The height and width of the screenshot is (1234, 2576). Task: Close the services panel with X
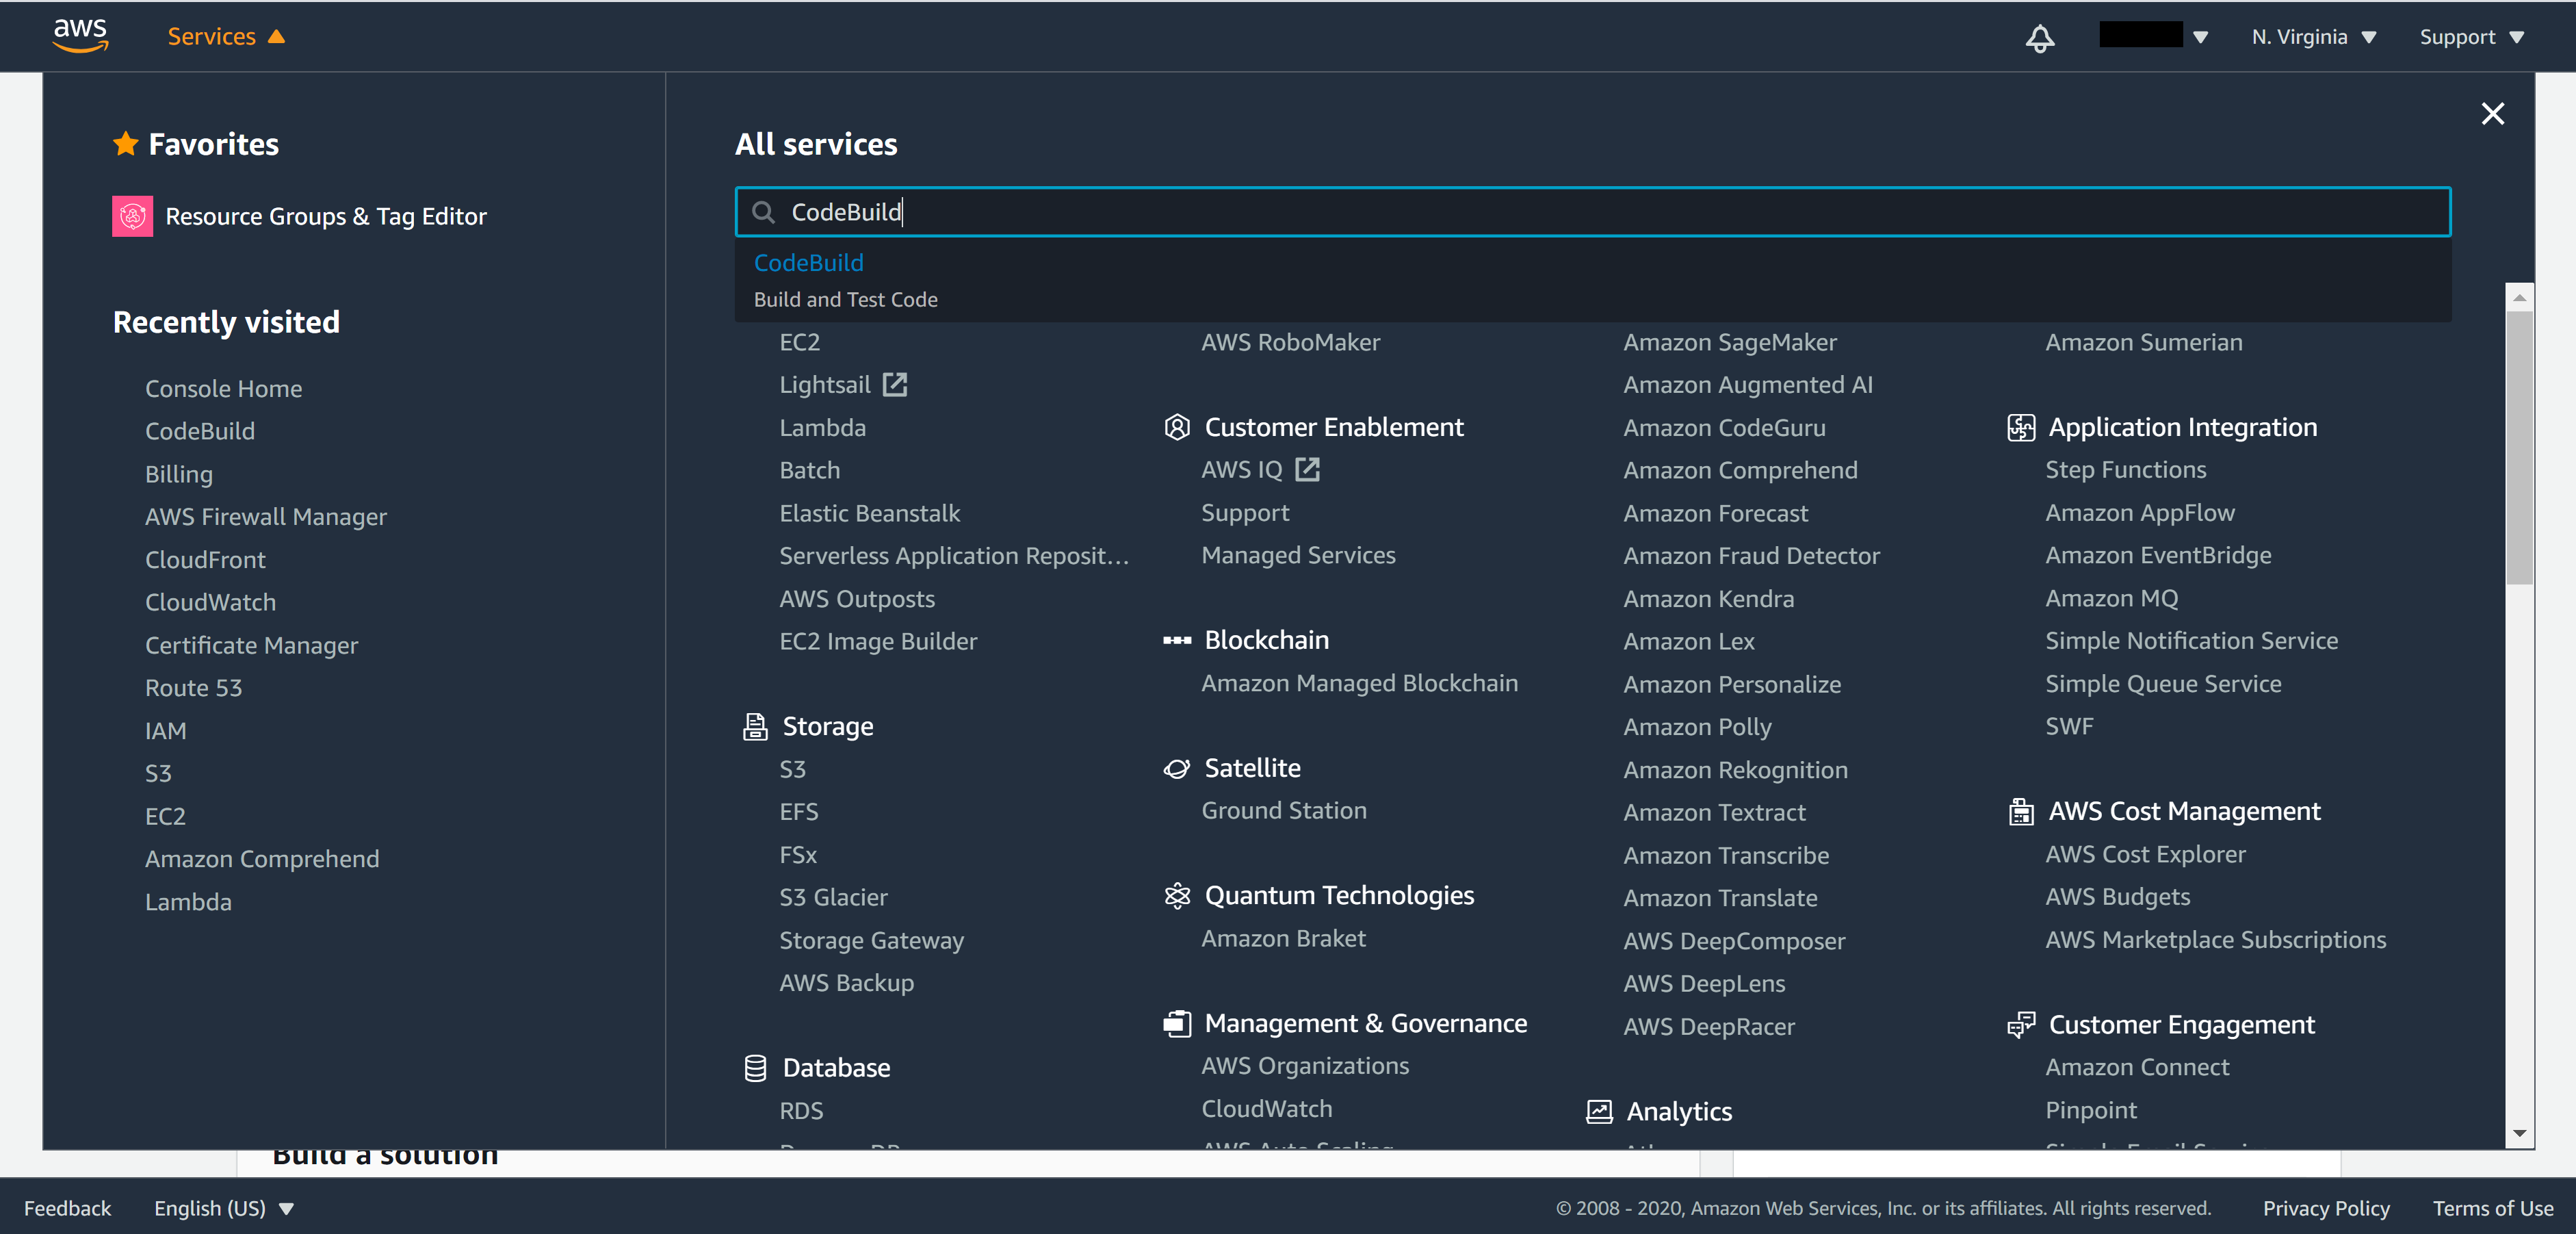(2492, 113)
